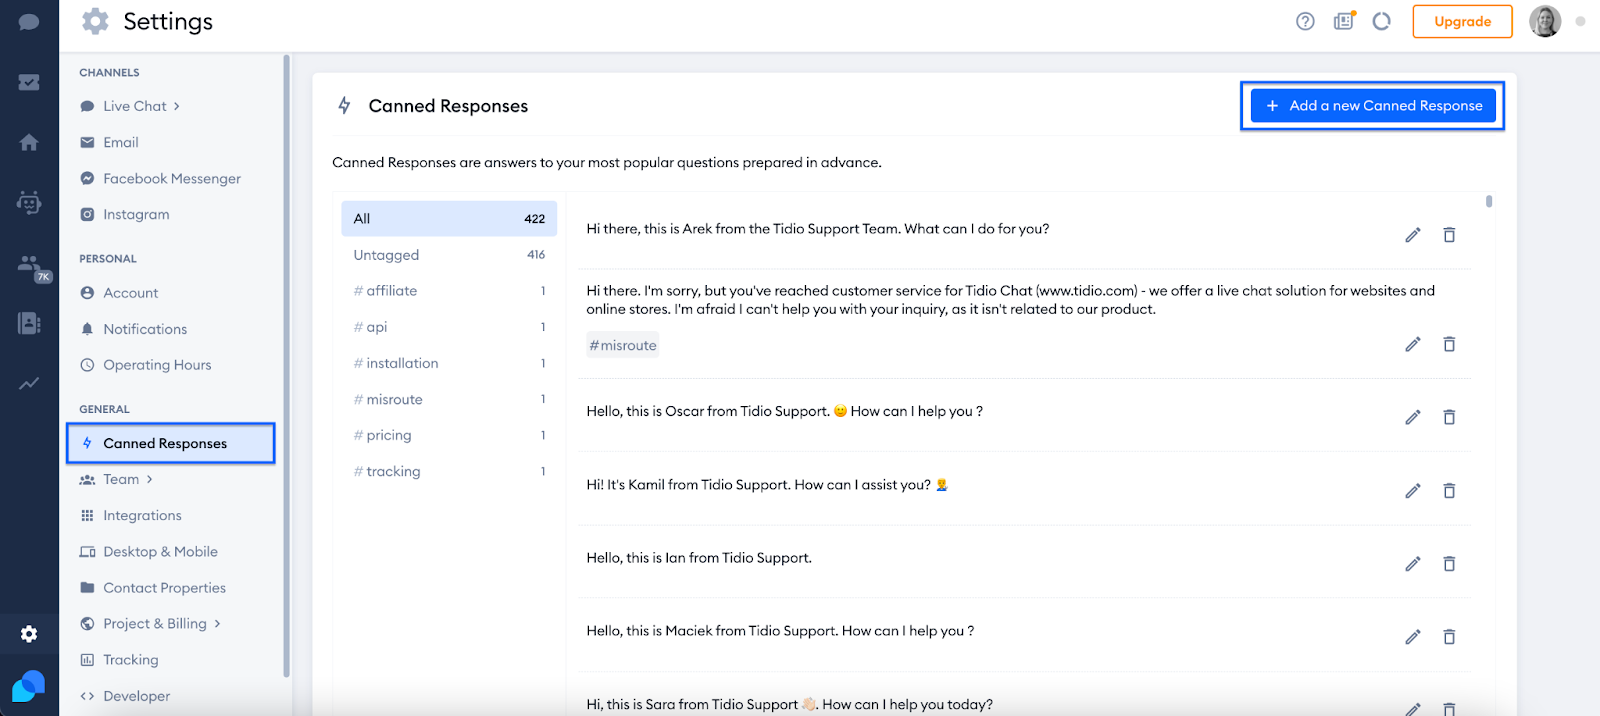
Task: Delete the Kamil greeting canned response
Action: pyautogui.click(x=1449, y=491)
